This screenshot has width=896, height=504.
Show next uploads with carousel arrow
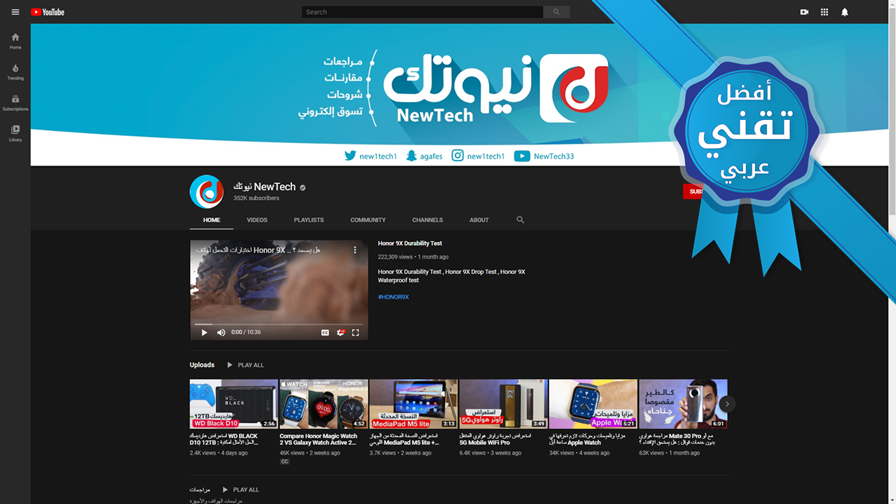pyautogui.click(x=727, y=404)
